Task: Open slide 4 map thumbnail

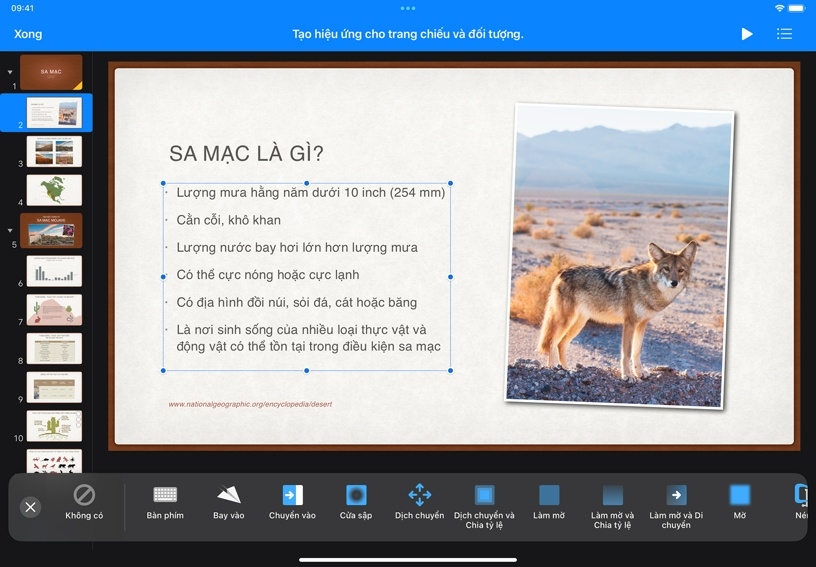Action: [x=54, y=189]
